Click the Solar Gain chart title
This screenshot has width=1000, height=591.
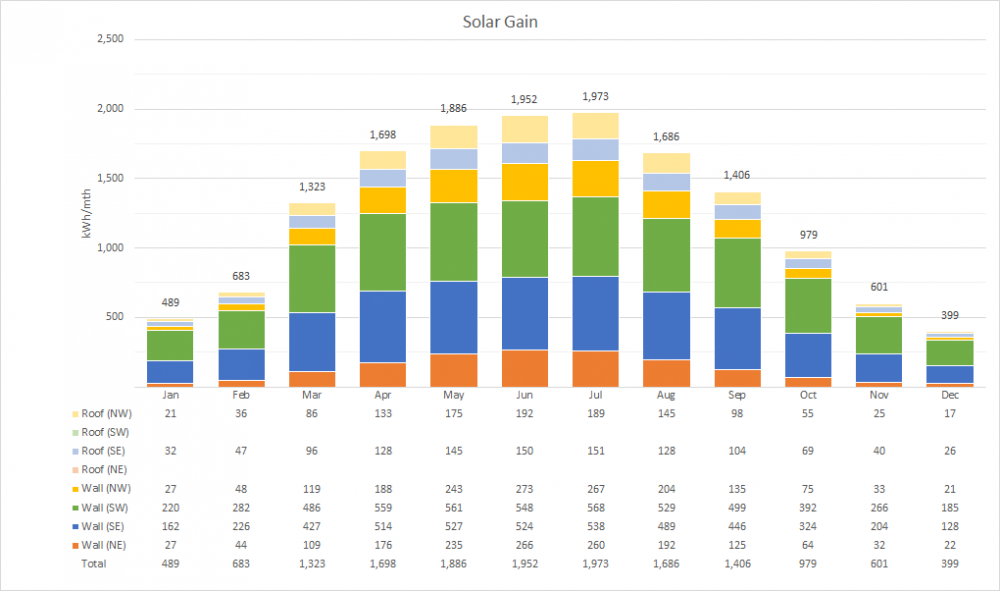tap(500, 22)
